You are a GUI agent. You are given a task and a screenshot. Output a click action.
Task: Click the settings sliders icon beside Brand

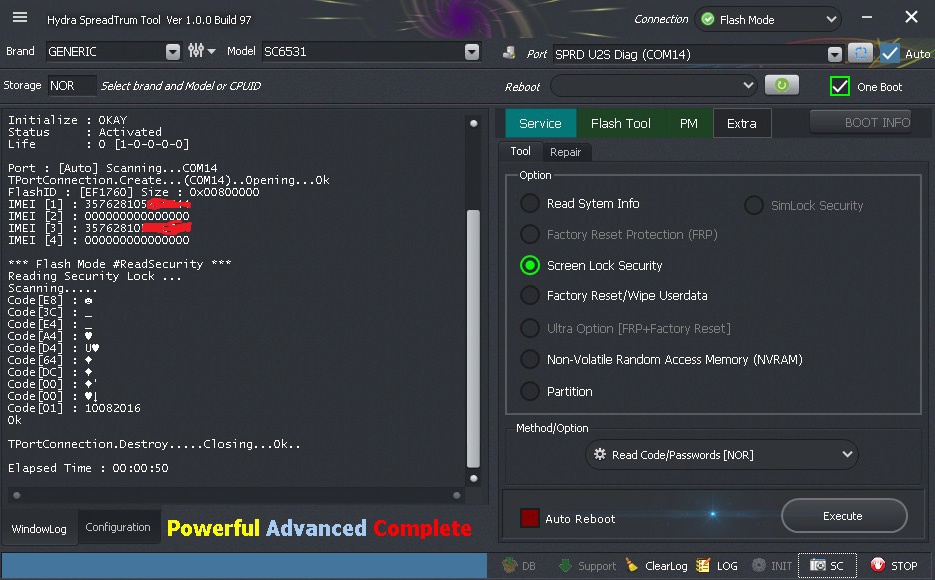tap(196, 51)
